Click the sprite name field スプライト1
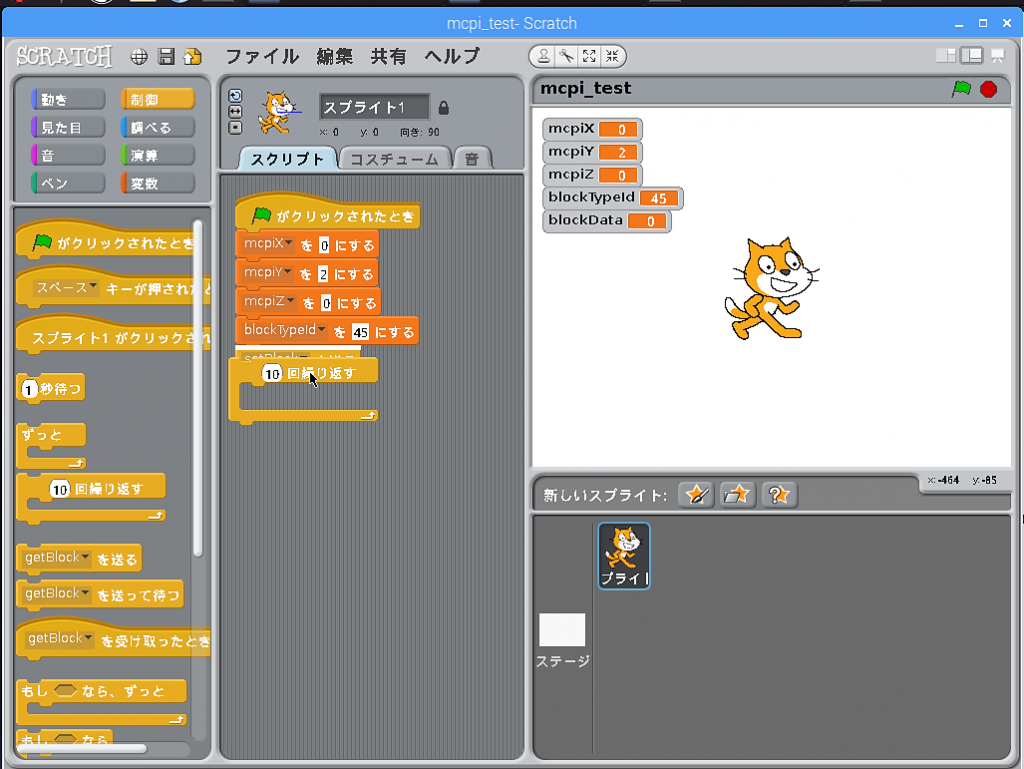Image resolution: width=1024 pixels, height=769 pixels. [x=374, y=107]
